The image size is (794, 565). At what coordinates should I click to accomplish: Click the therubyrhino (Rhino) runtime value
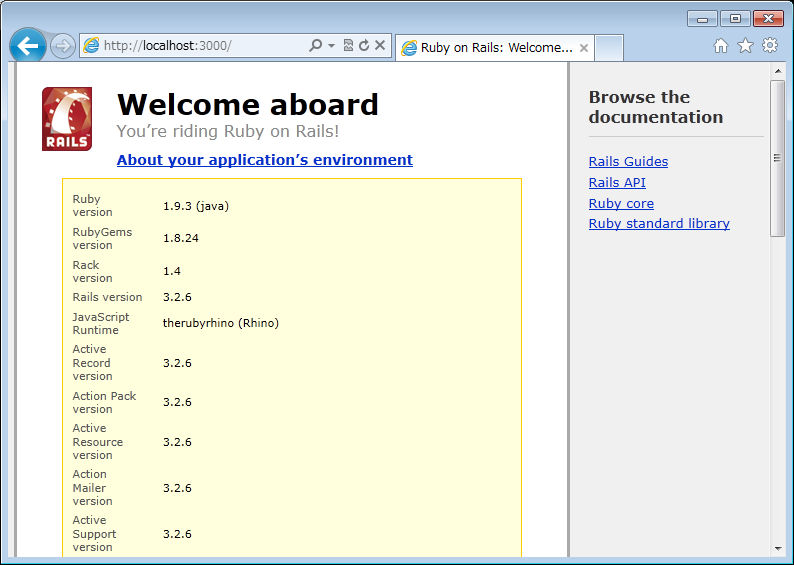221,323
